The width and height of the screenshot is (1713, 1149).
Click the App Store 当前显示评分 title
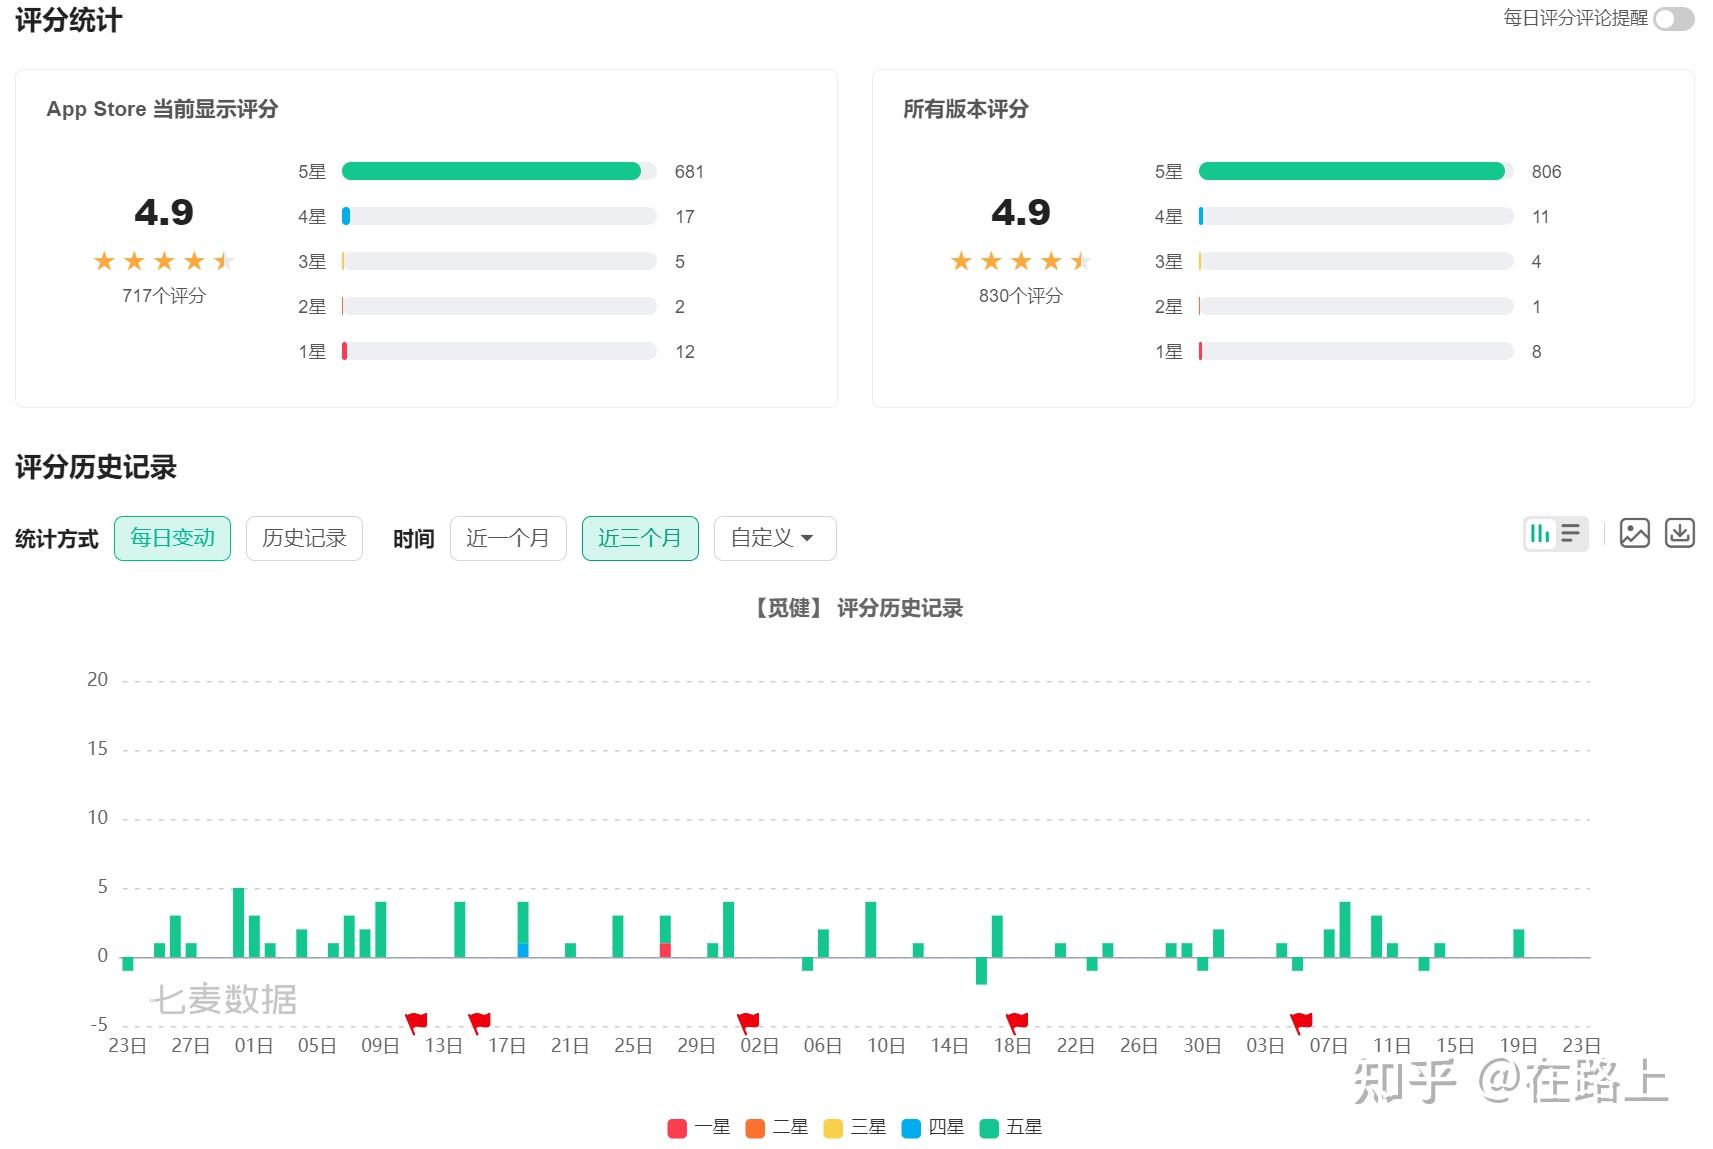[x=162, y=109]
